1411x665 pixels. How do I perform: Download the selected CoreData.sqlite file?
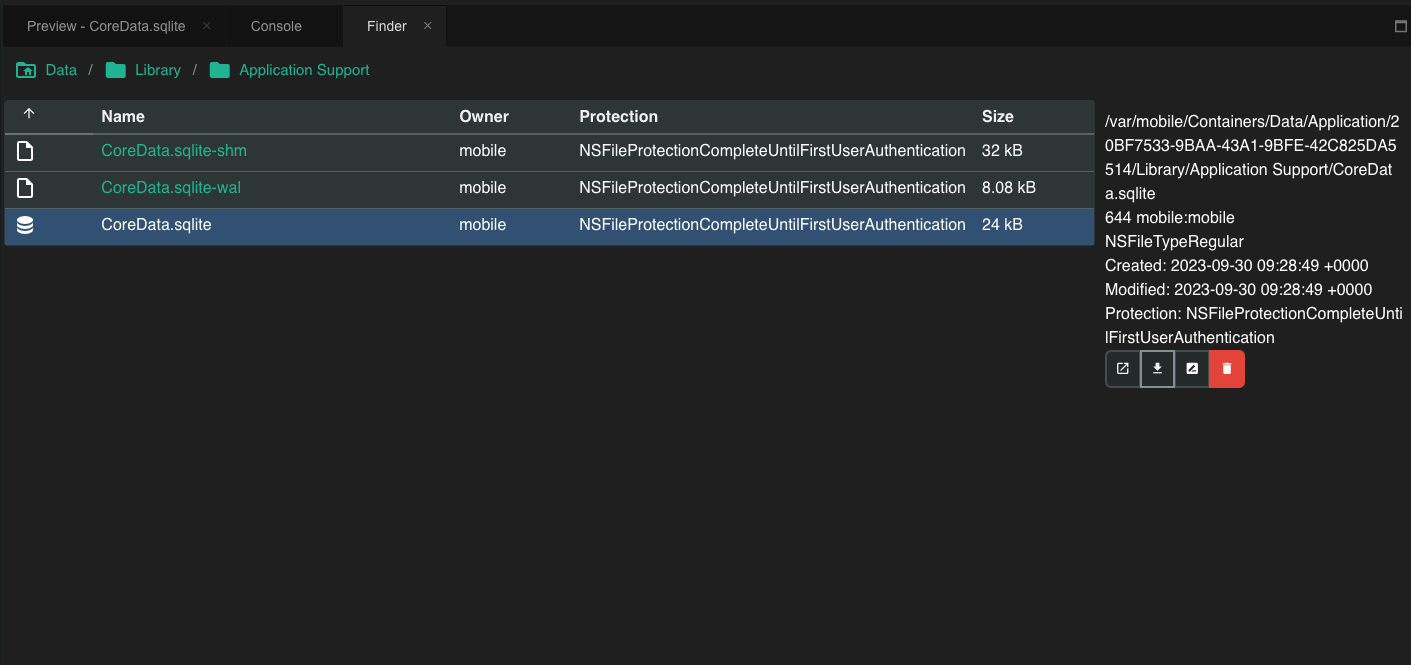pos(1157,369)
